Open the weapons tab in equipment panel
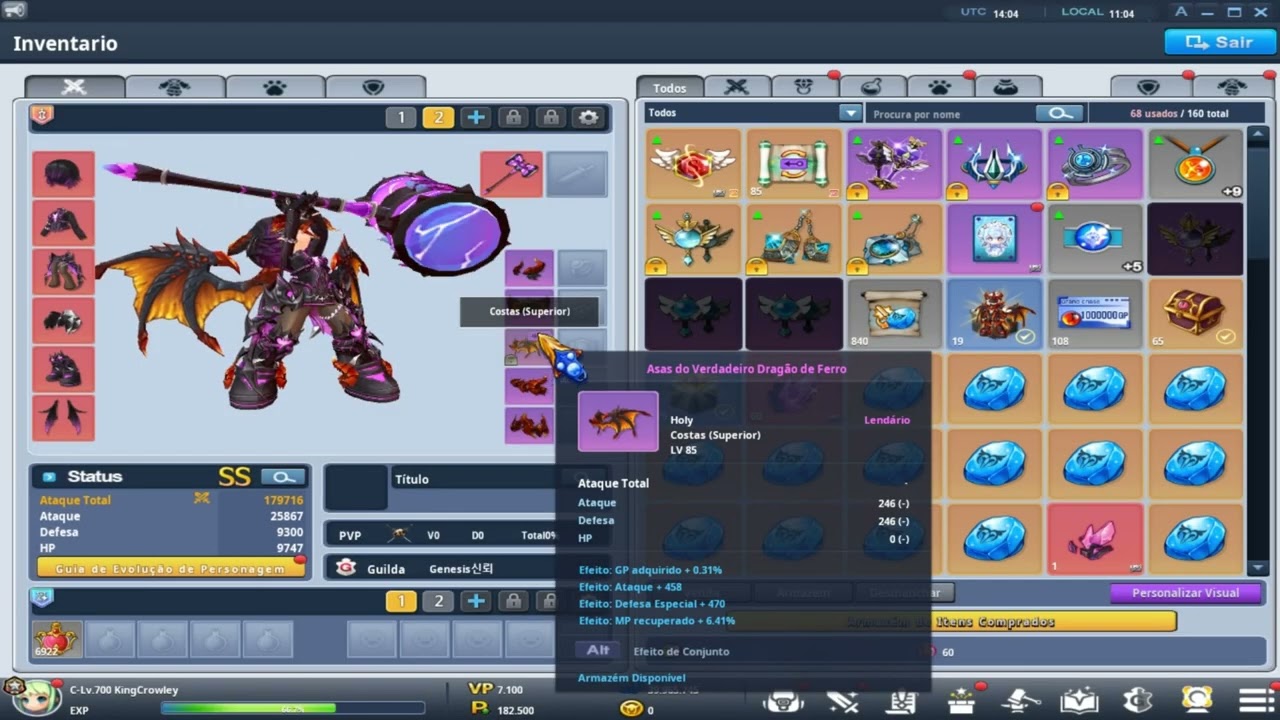Screen dimensions: 1280x720 74,87
